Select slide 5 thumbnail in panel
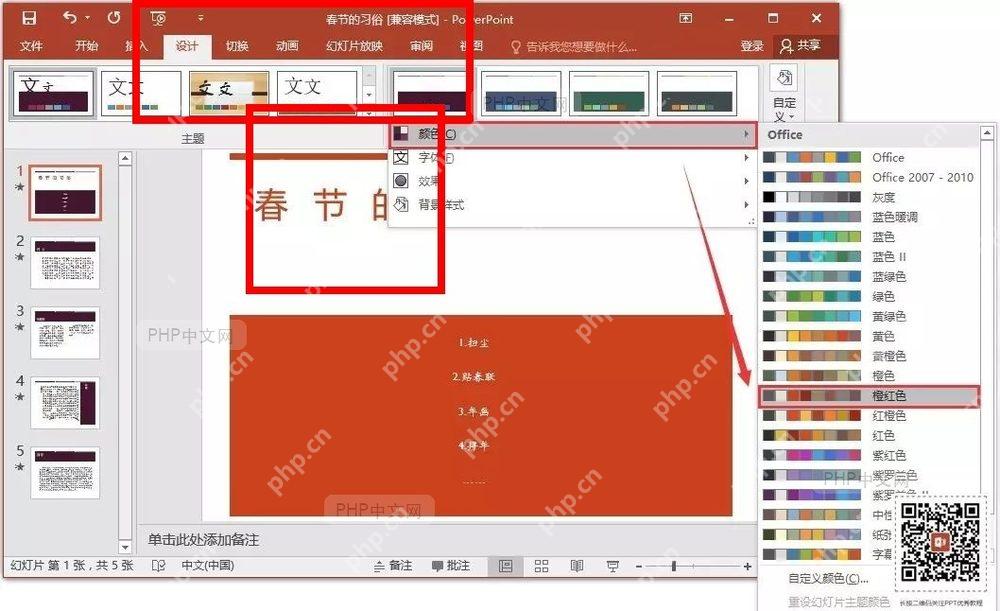 [65, 473]
